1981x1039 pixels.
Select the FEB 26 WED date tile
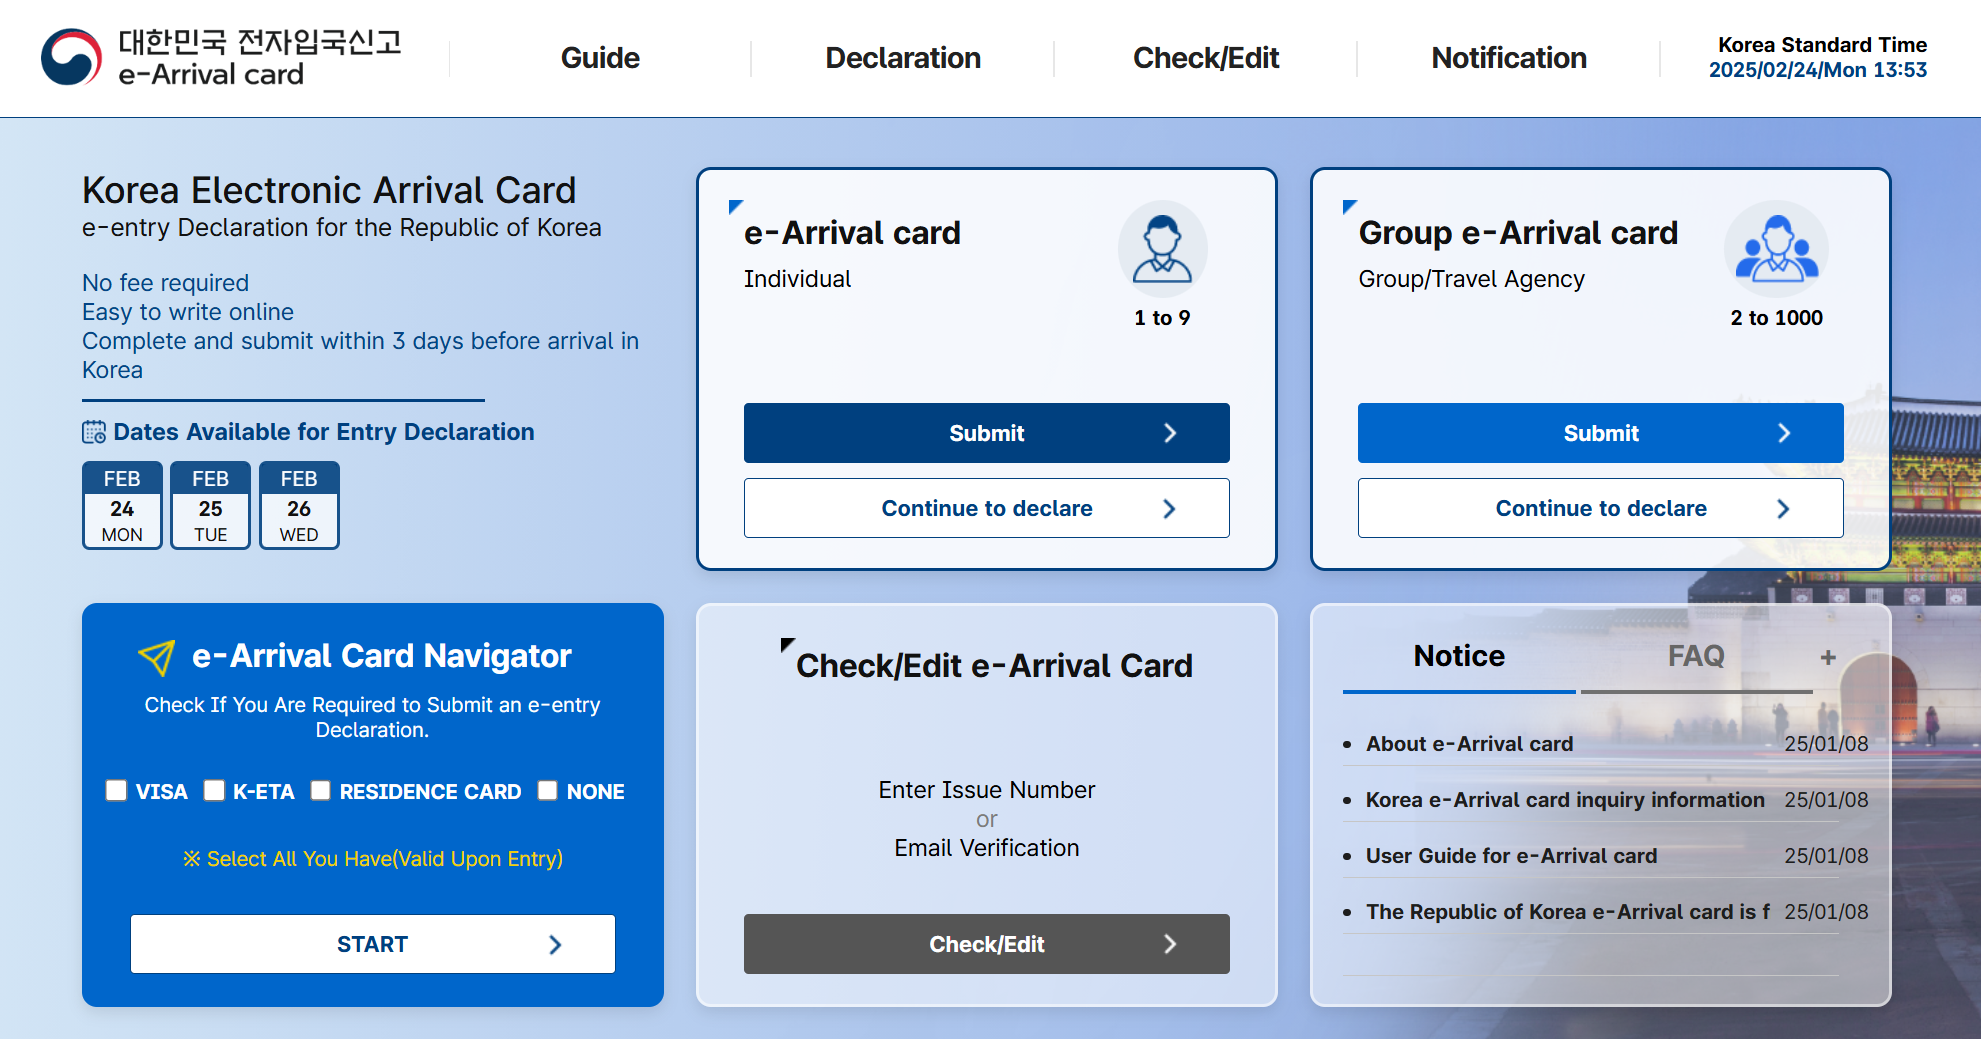pos(299,505)
